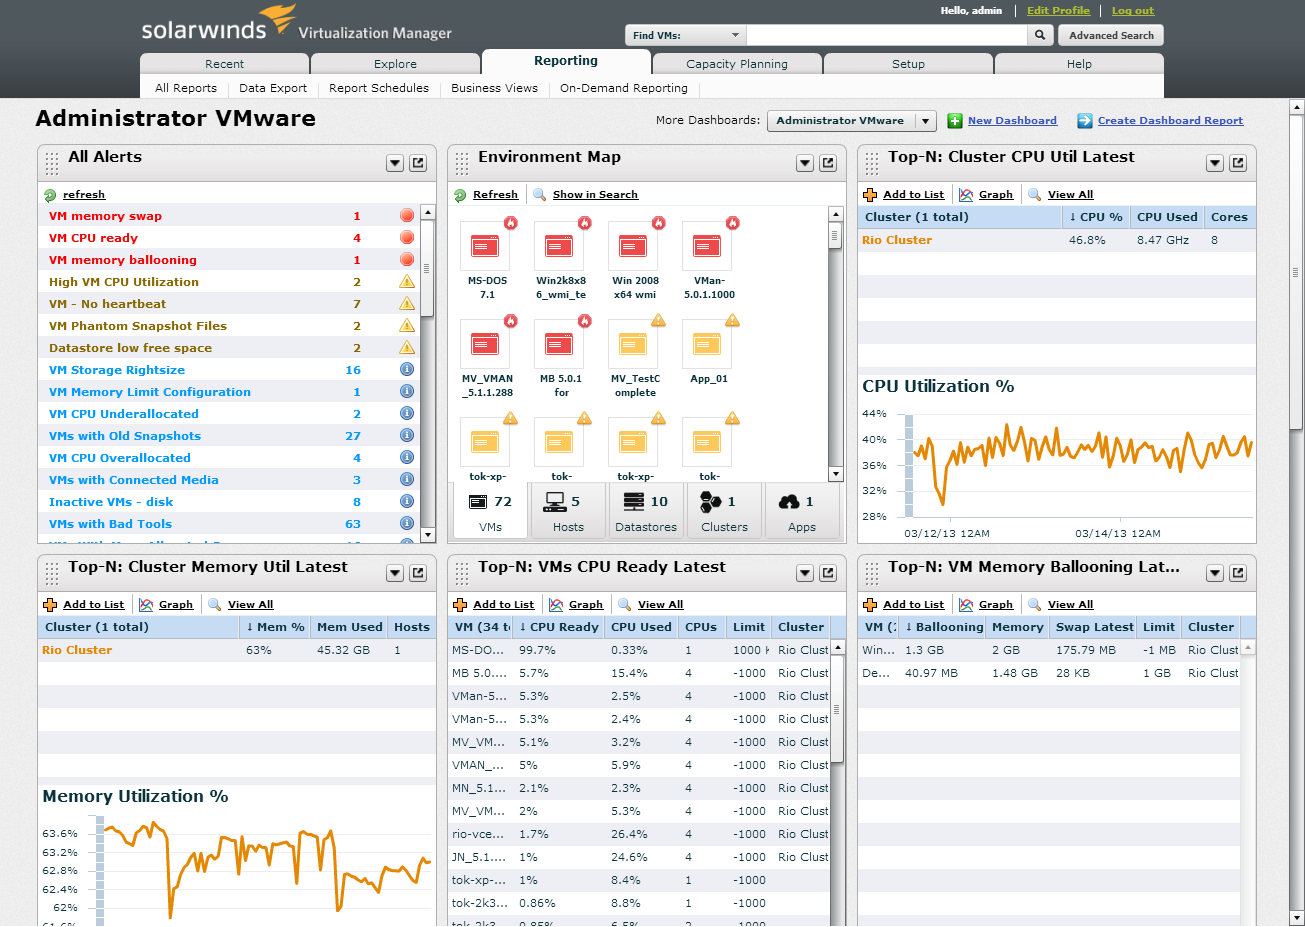Viewport: 1305px width, 927px height.
Task: Pop out the VM Memory Ballooning panel
Action: [1238, 573]
